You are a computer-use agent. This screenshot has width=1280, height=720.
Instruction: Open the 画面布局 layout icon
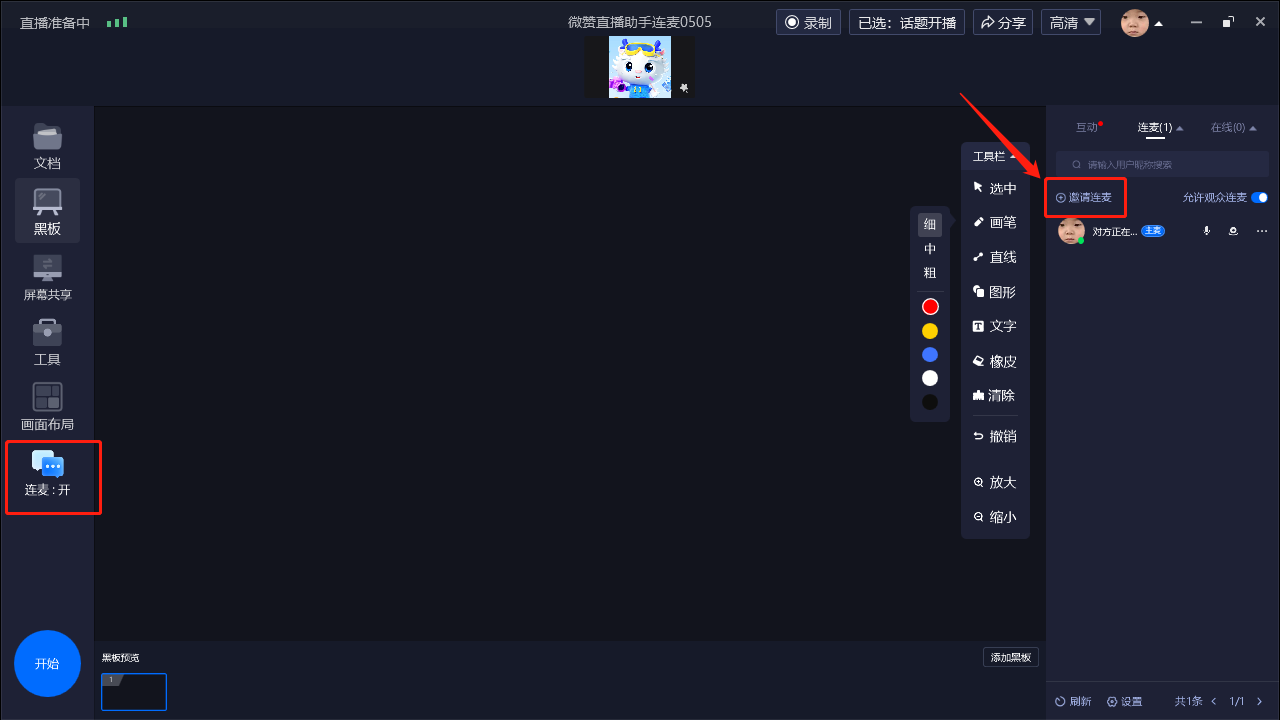point(47,407)
